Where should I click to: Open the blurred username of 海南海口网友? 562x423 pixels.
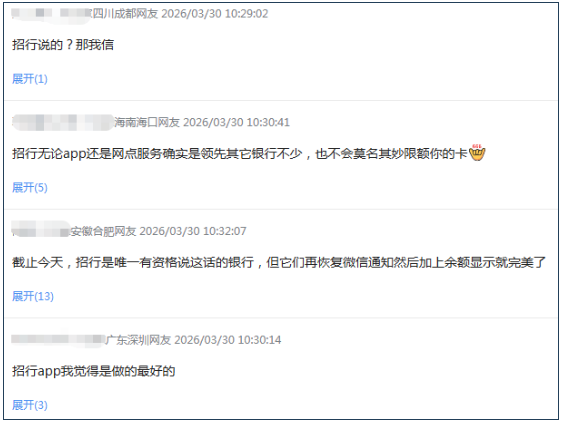click(63, 122)
